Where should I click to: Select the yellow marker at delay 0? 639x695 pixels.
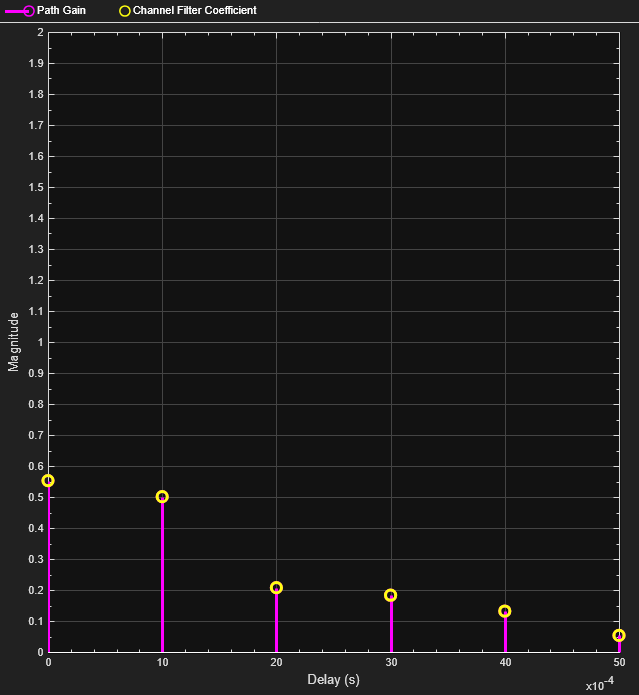click(x=48, y=481)
